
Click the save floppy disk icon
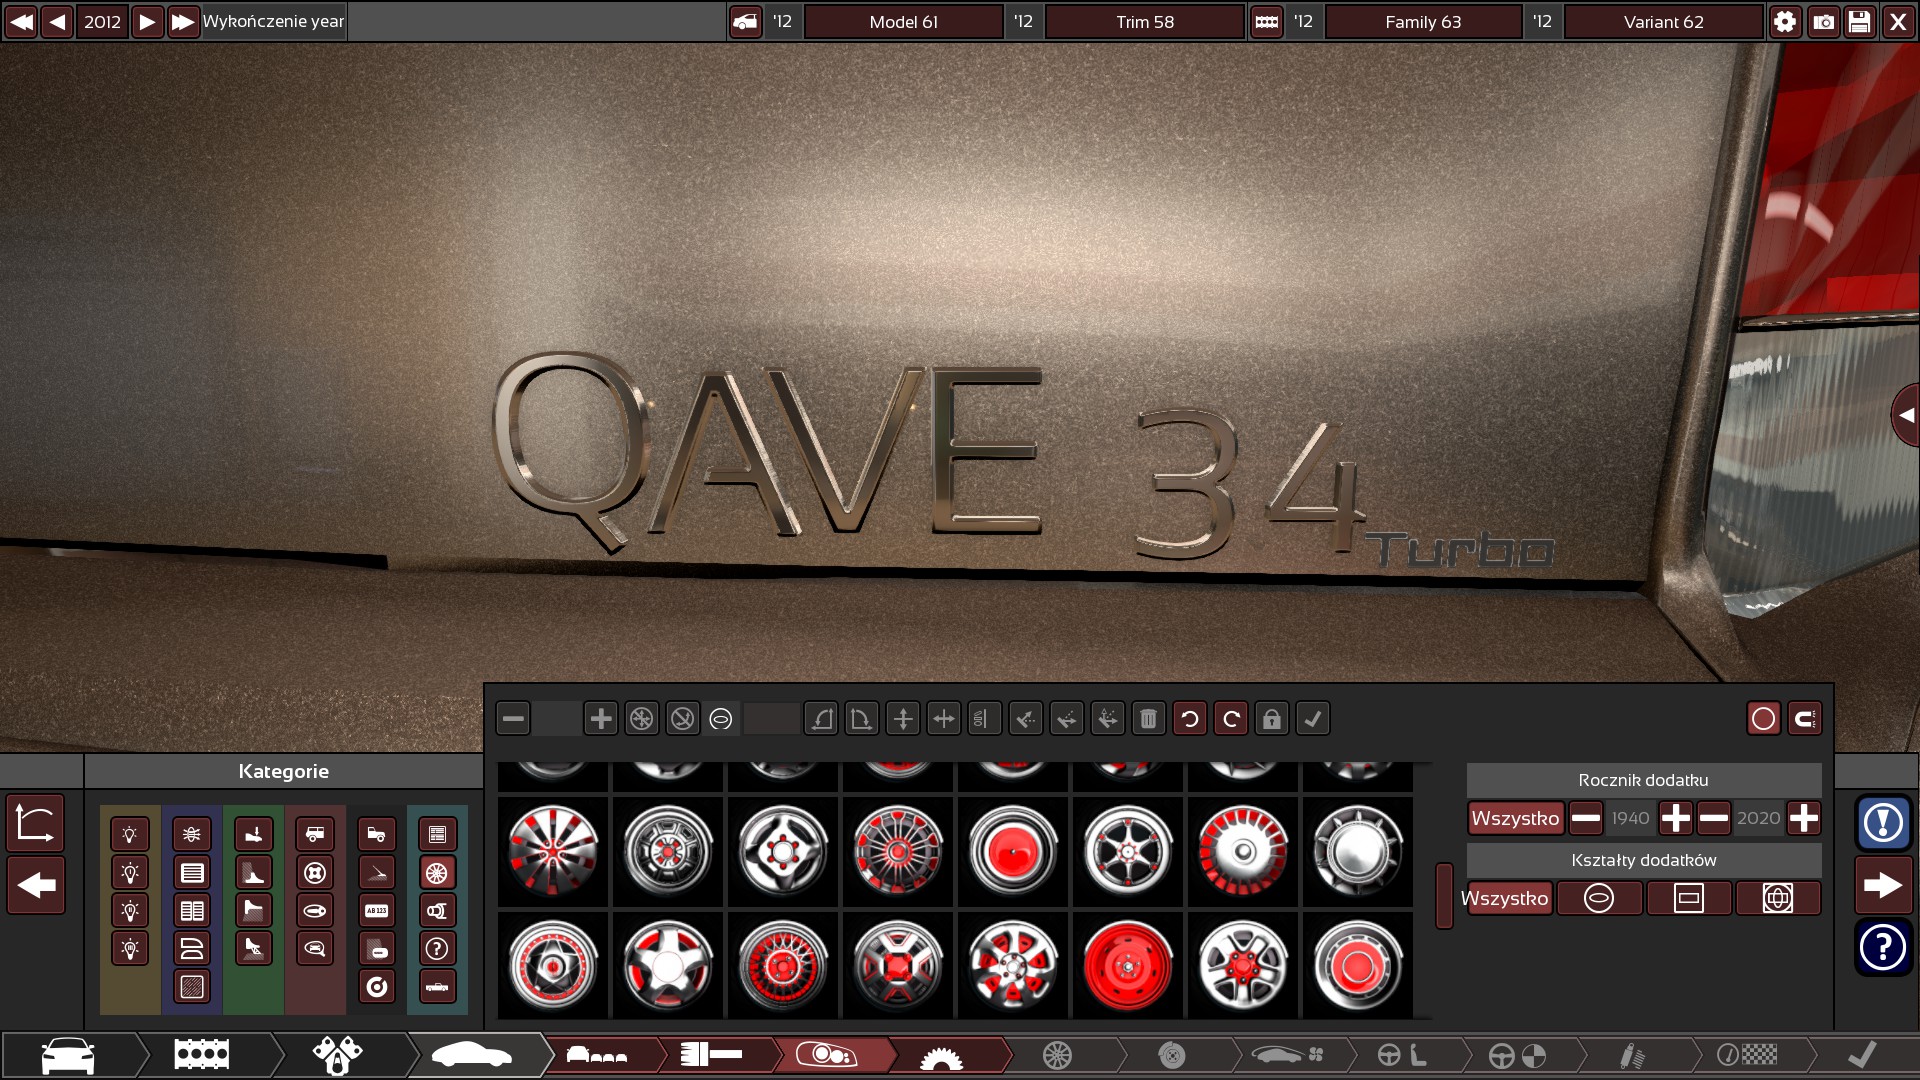(x=1859, y=22)
